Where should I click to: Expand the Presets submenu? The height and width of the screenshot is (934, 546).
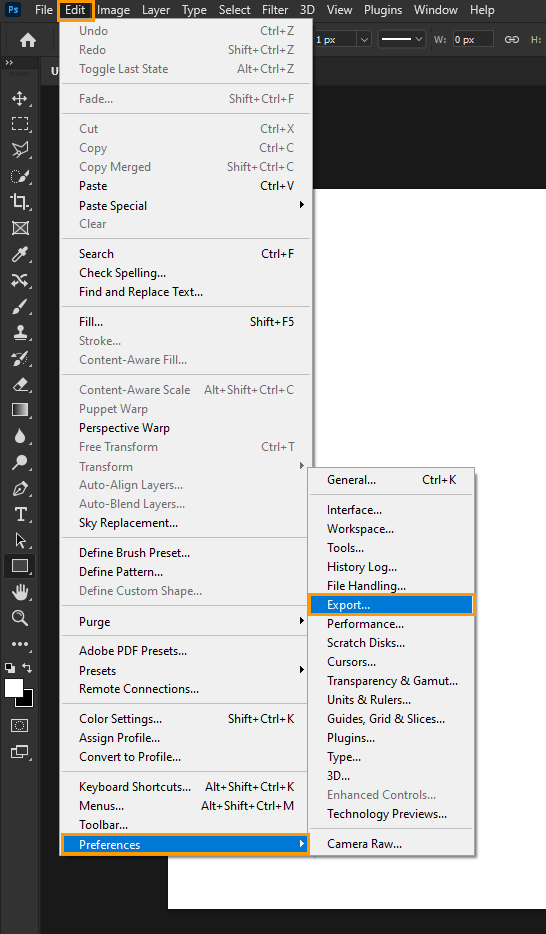coord(186,670)
